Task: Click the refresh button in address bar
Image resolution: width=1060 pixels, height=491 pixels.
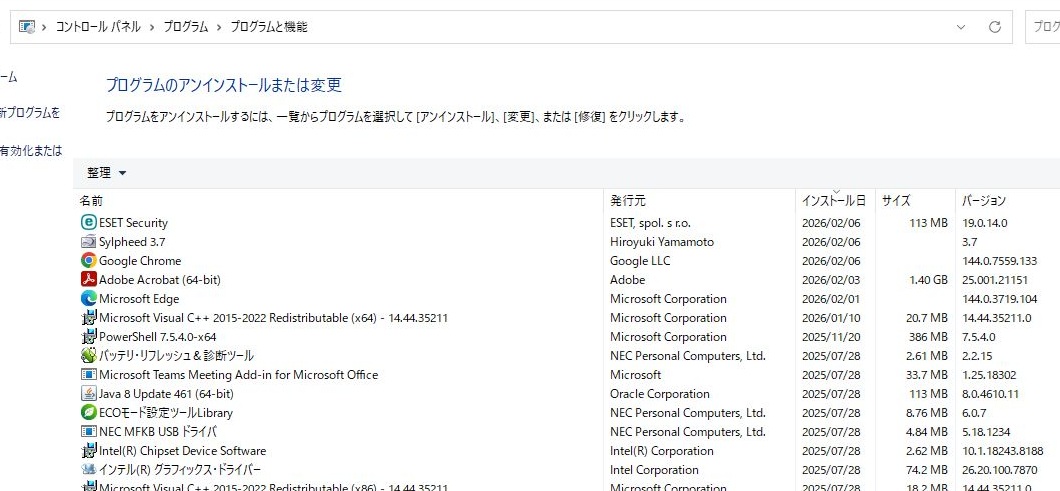Action: pos(994,27)
